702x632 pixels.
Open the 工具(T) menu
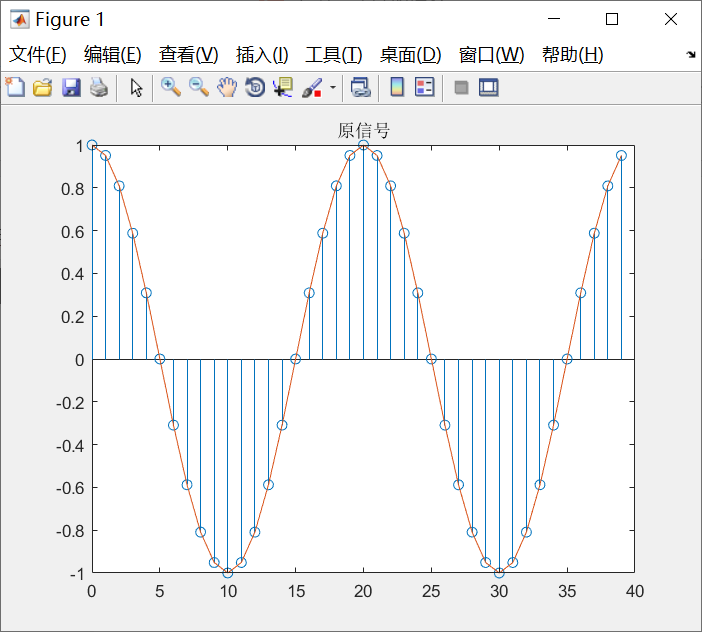[x=334, y=55]
